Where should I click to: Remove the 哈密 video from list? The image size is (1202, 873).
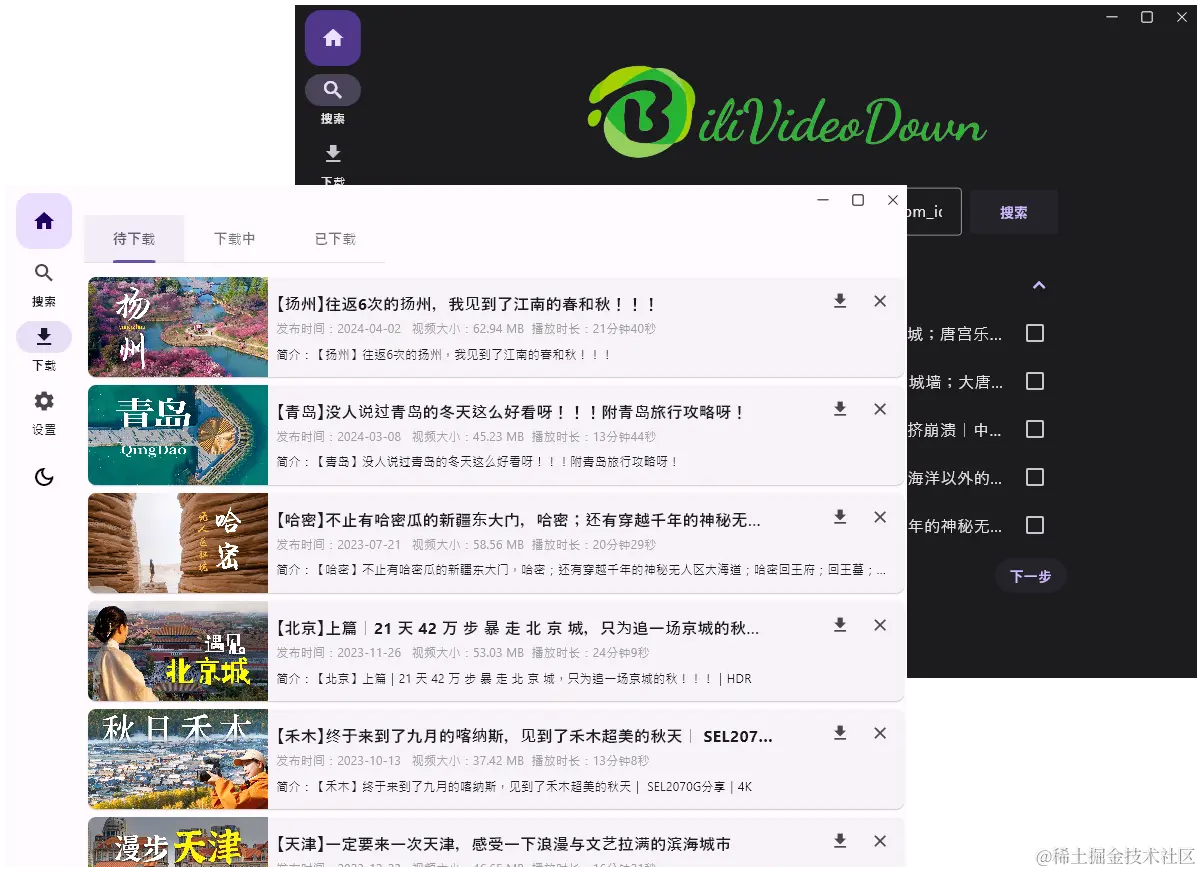[880, 517]
